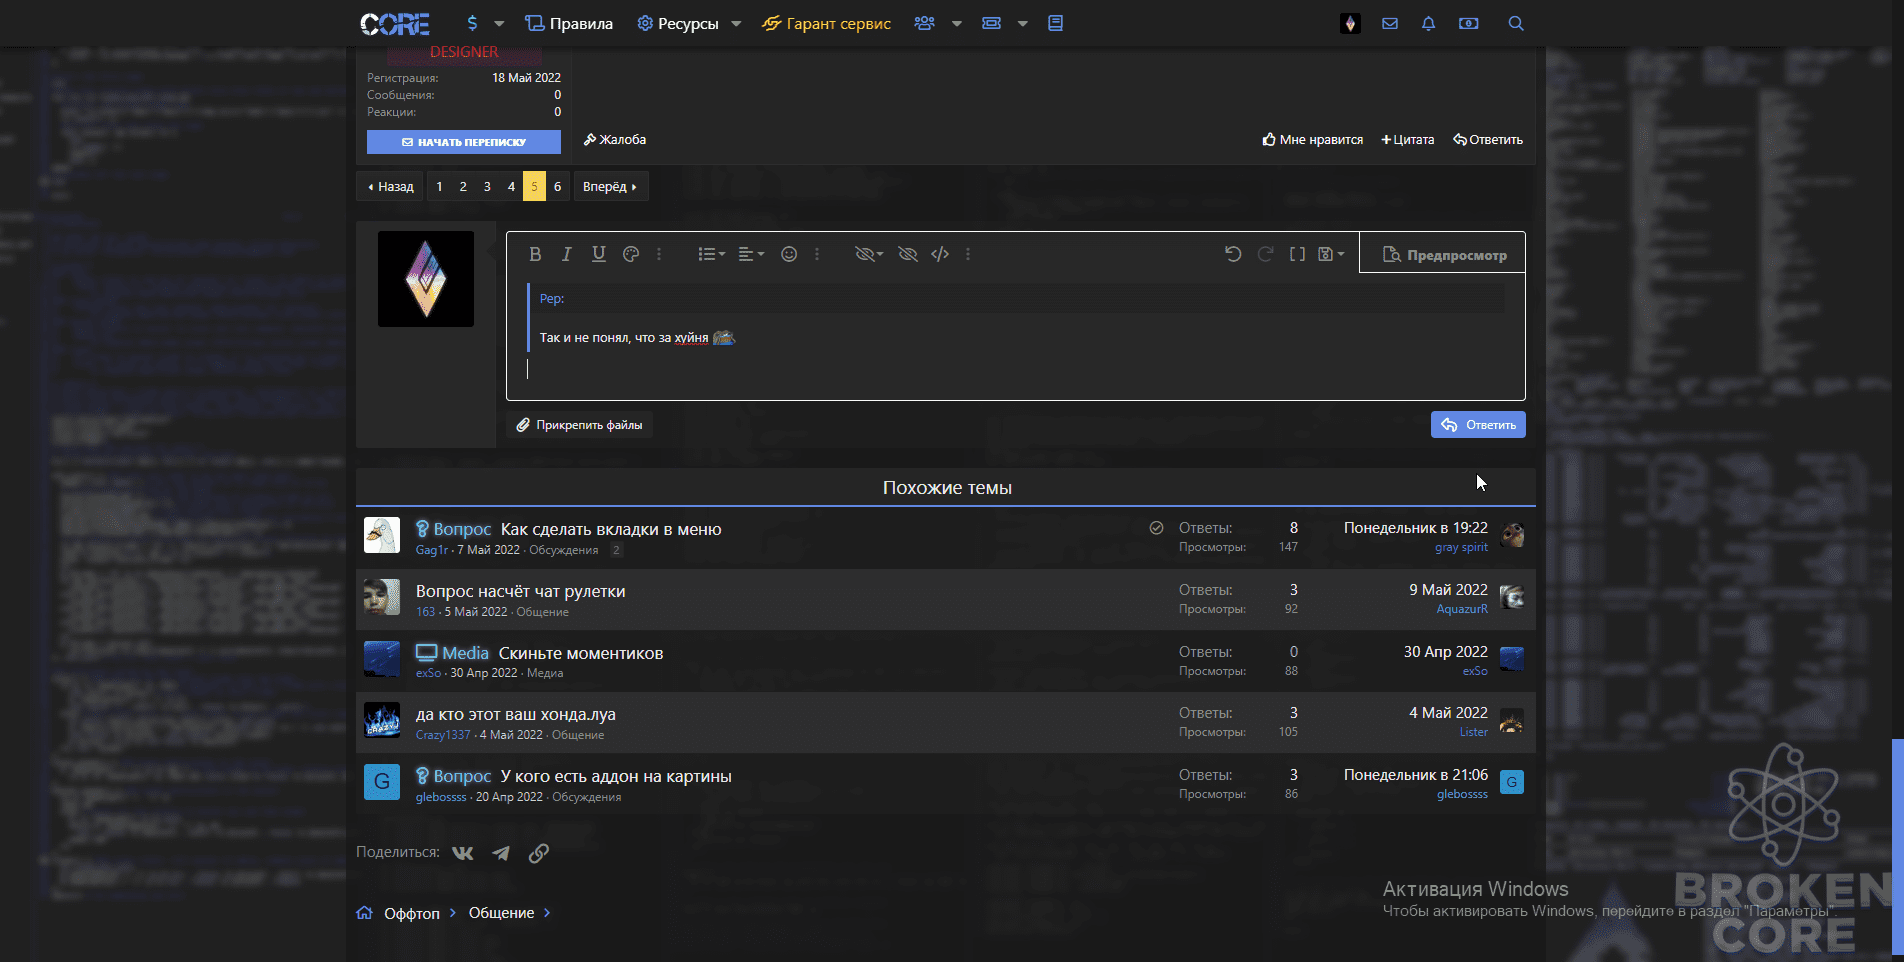
Task: Open the members group icon menu
Action: click(925, 23)
